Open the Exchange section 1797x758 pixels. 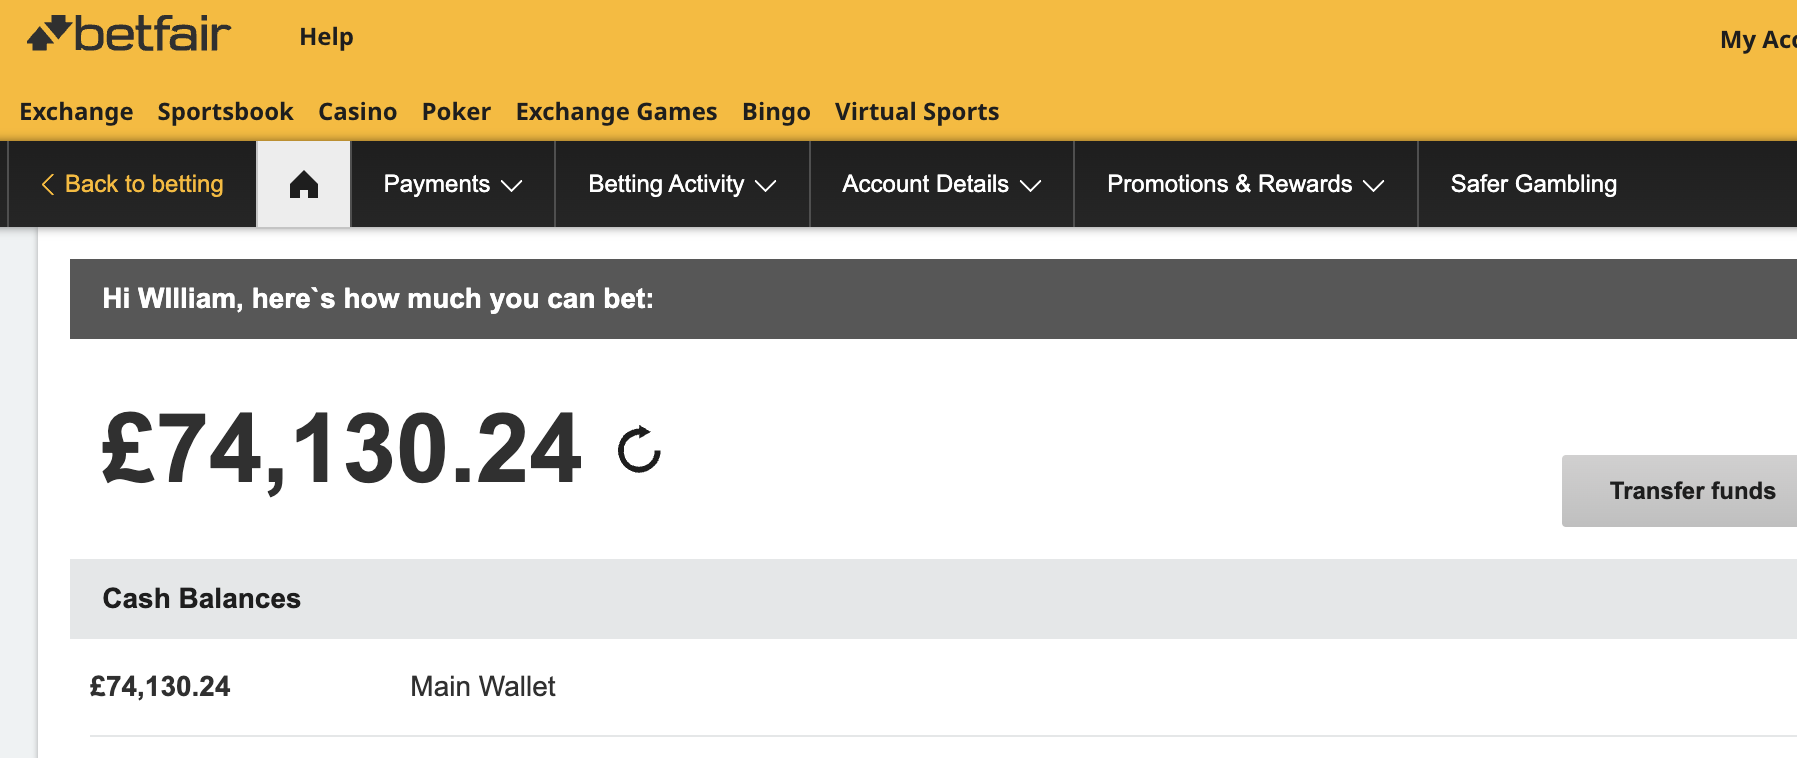click(76, 112)
